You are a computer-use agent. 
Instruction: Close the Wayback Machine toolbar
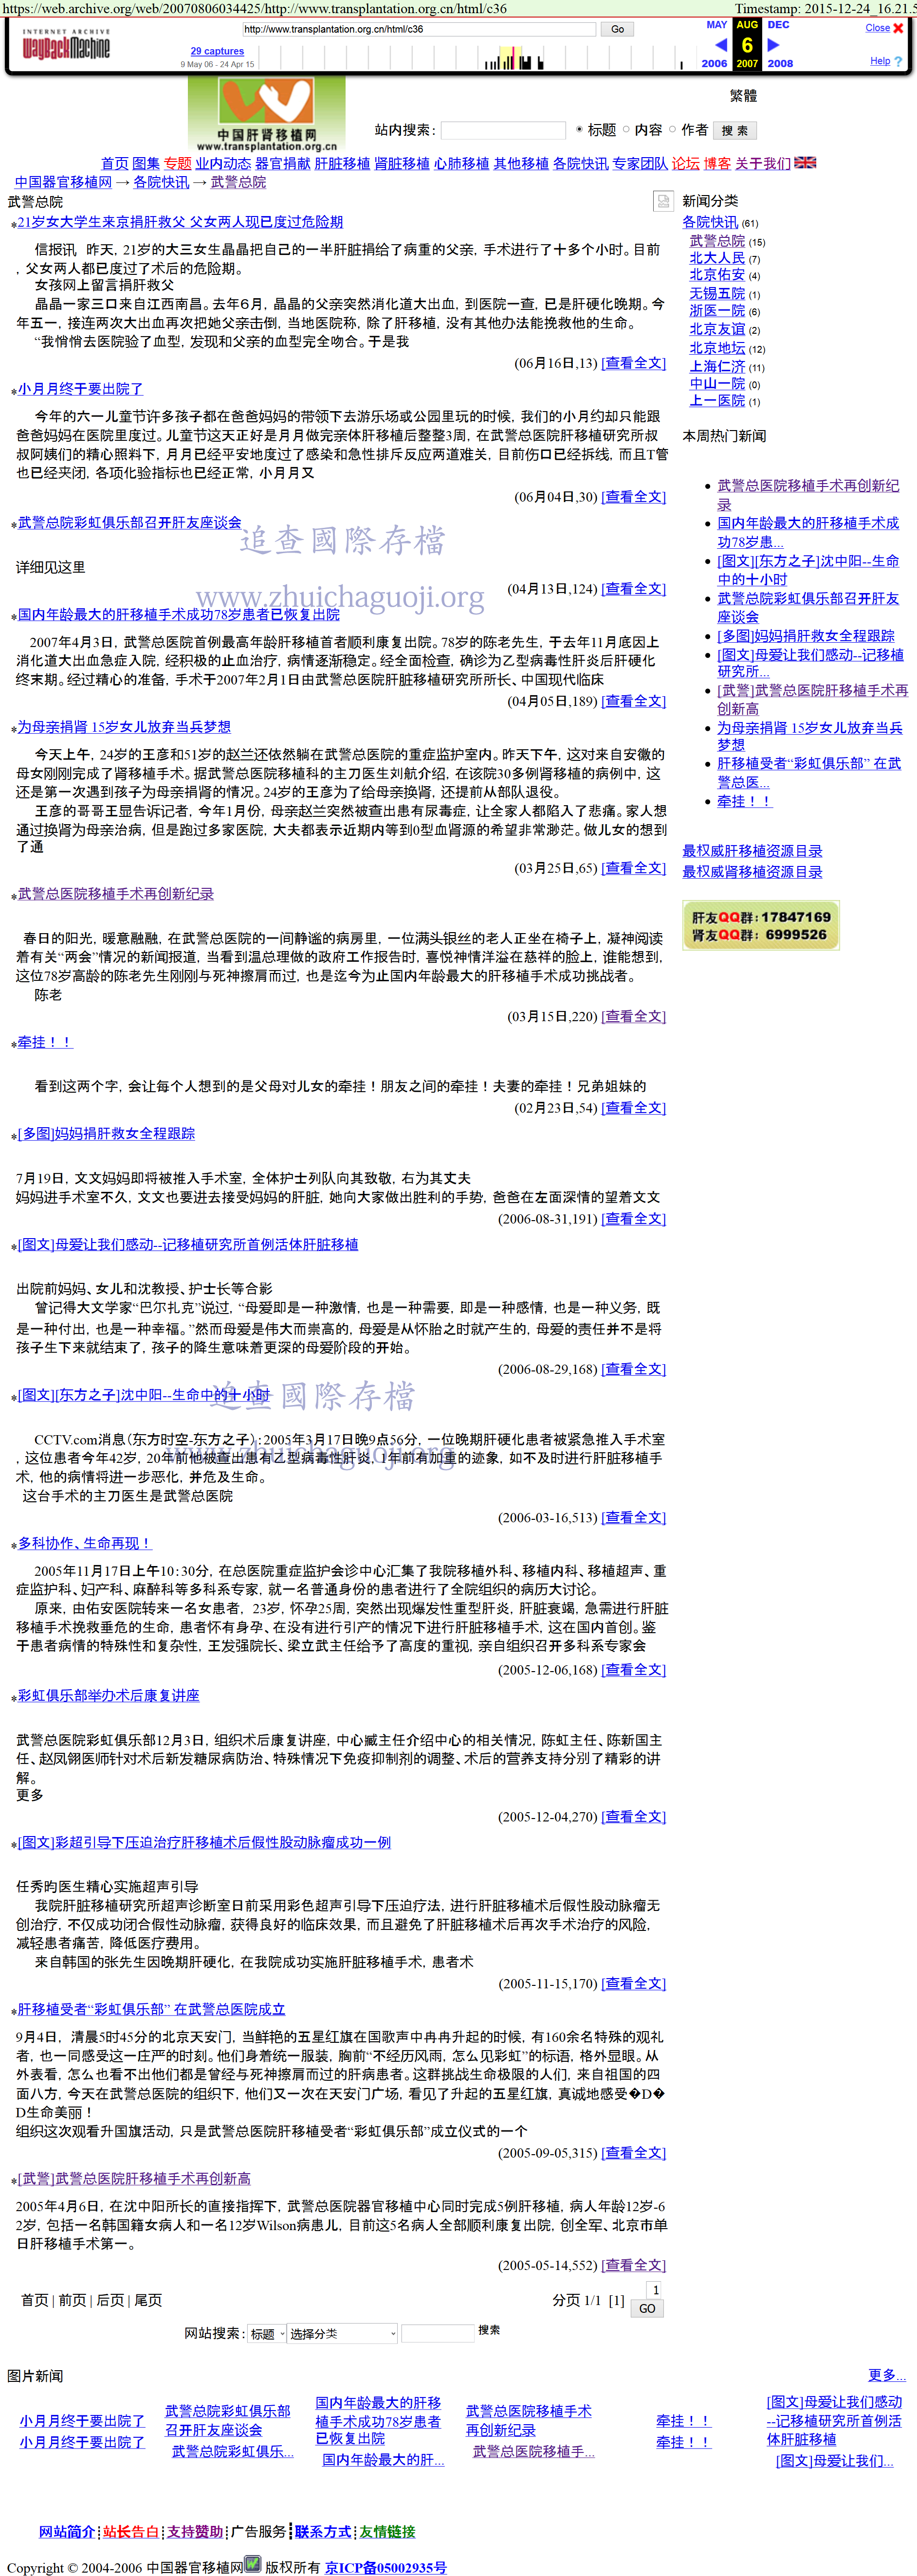point(897,28)
